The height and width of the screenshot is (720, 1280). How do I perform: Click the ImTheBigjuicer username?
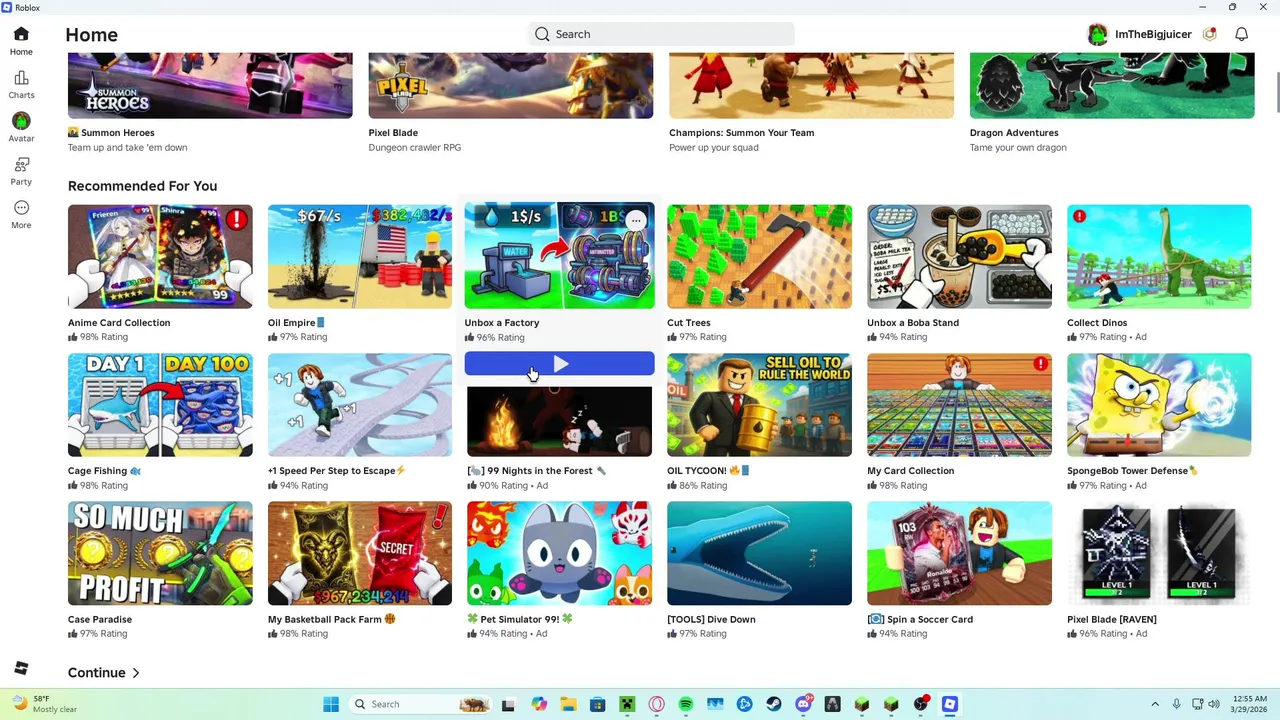(1153, 34)
